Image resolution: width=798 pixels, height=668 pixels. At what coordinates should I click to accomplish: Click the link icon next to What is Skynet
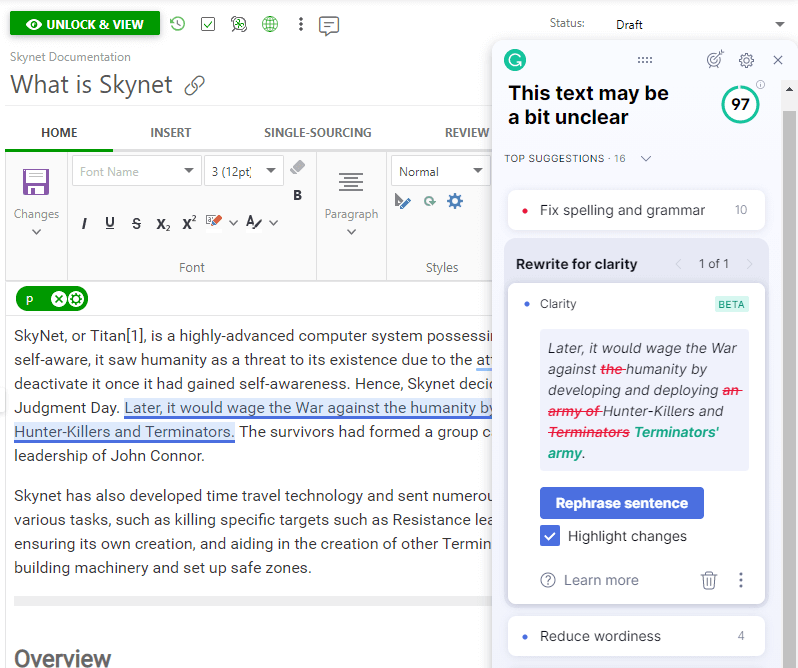(194, 85)
